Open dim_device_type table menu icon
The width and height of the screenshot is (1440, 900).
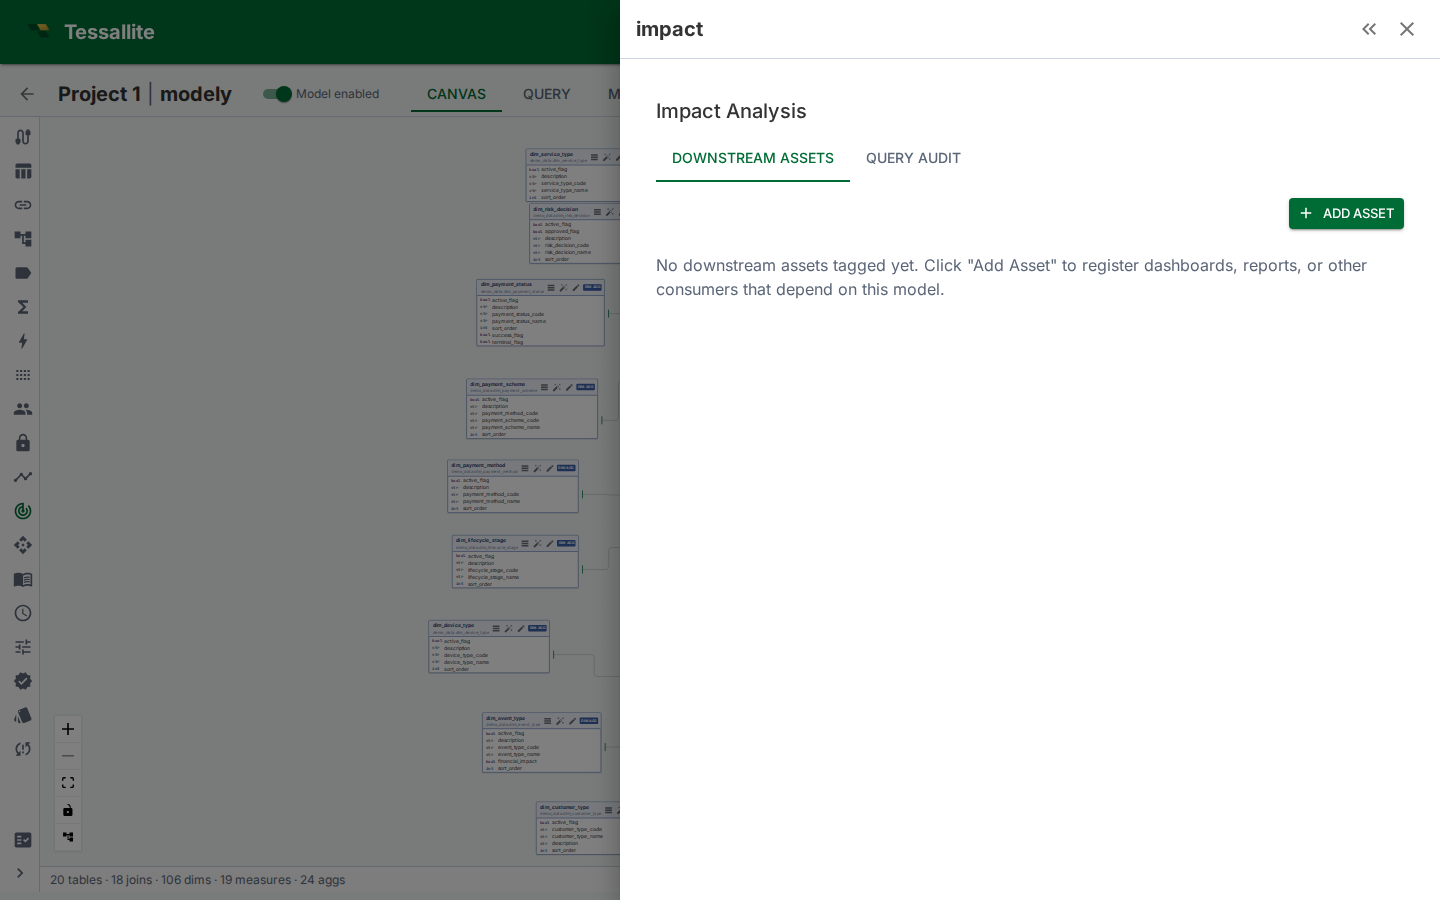tap(496, 629)
